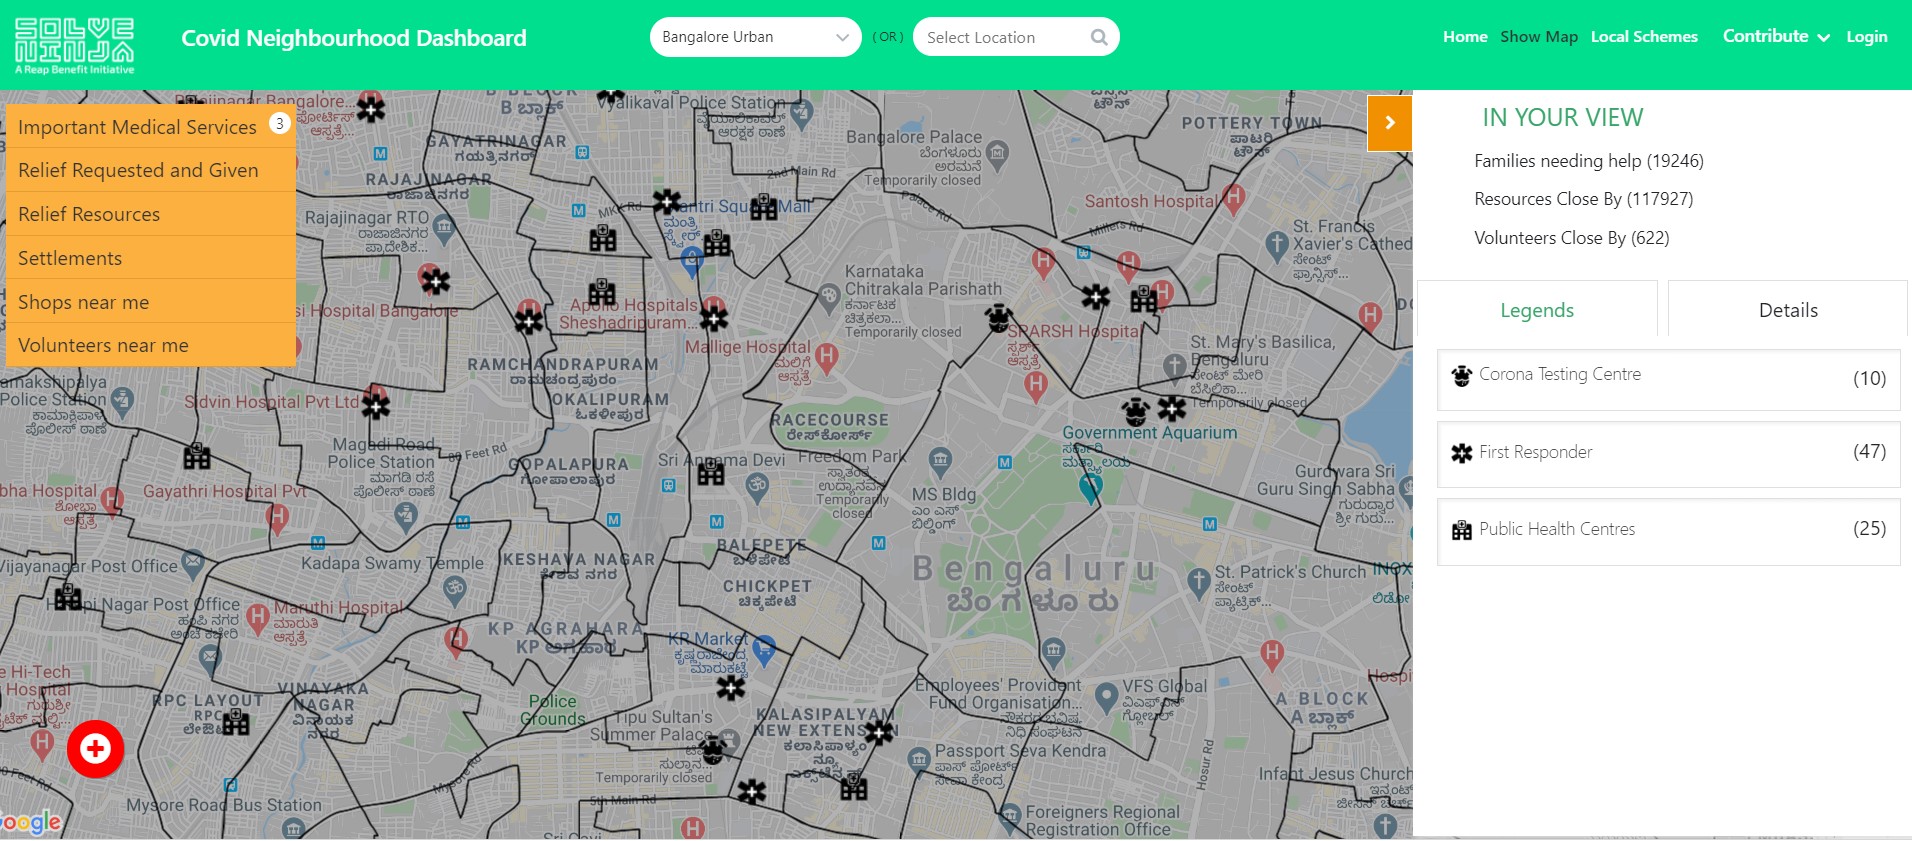Image resolution: width=1912 pixels, height=841 pixels.
Task: Click health centre marker above Apollo Hospitals
Action: (x=602, y=291)
